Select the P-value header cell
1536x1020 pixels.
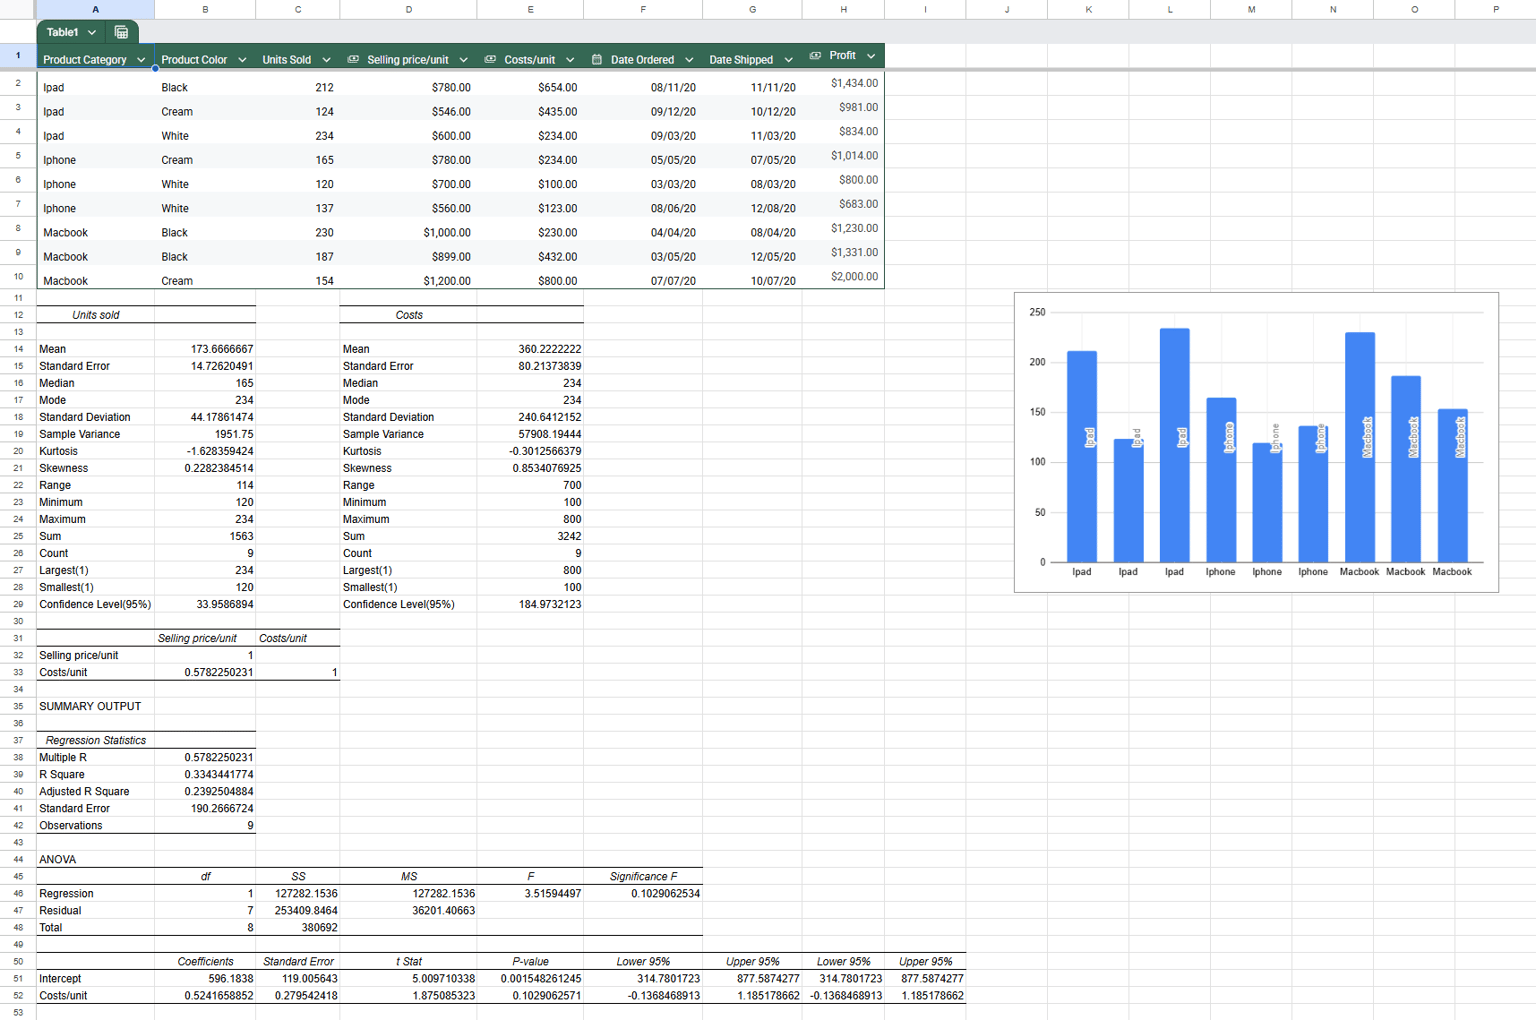530,961
